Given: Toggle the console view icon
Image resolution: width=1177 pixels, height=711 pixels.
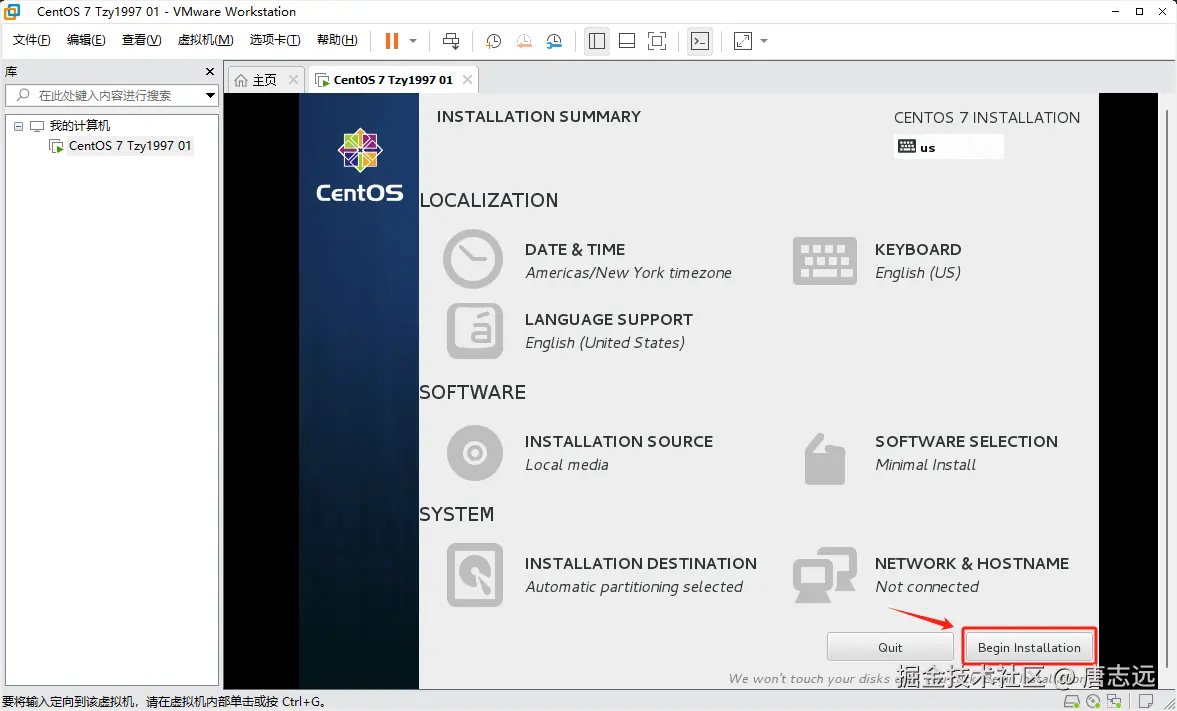Looking at the screenshot, I should tap(700, 41).
